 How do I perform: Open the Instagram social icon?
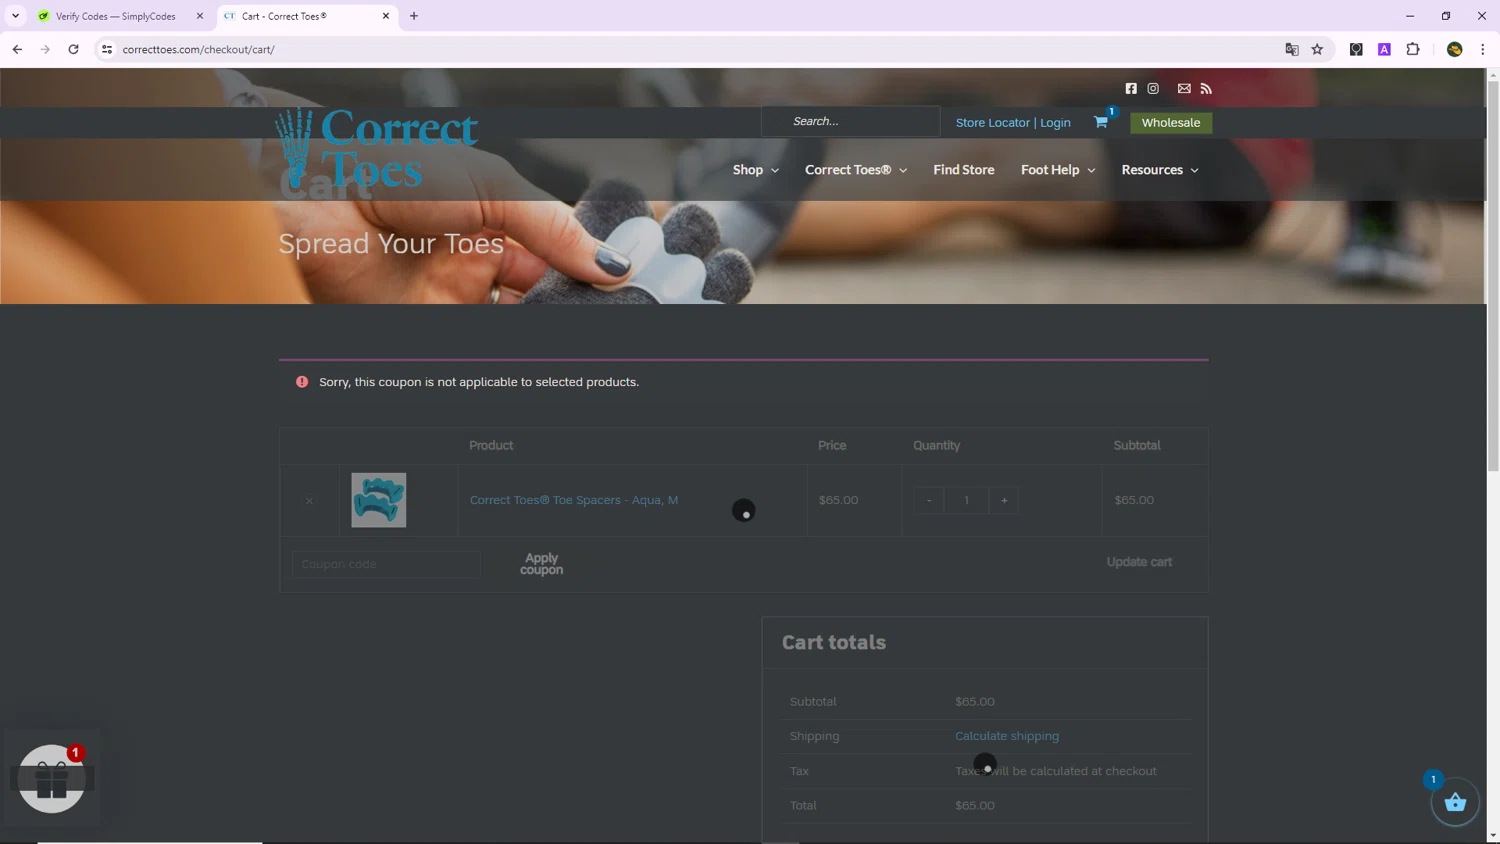pos(1153,89)
